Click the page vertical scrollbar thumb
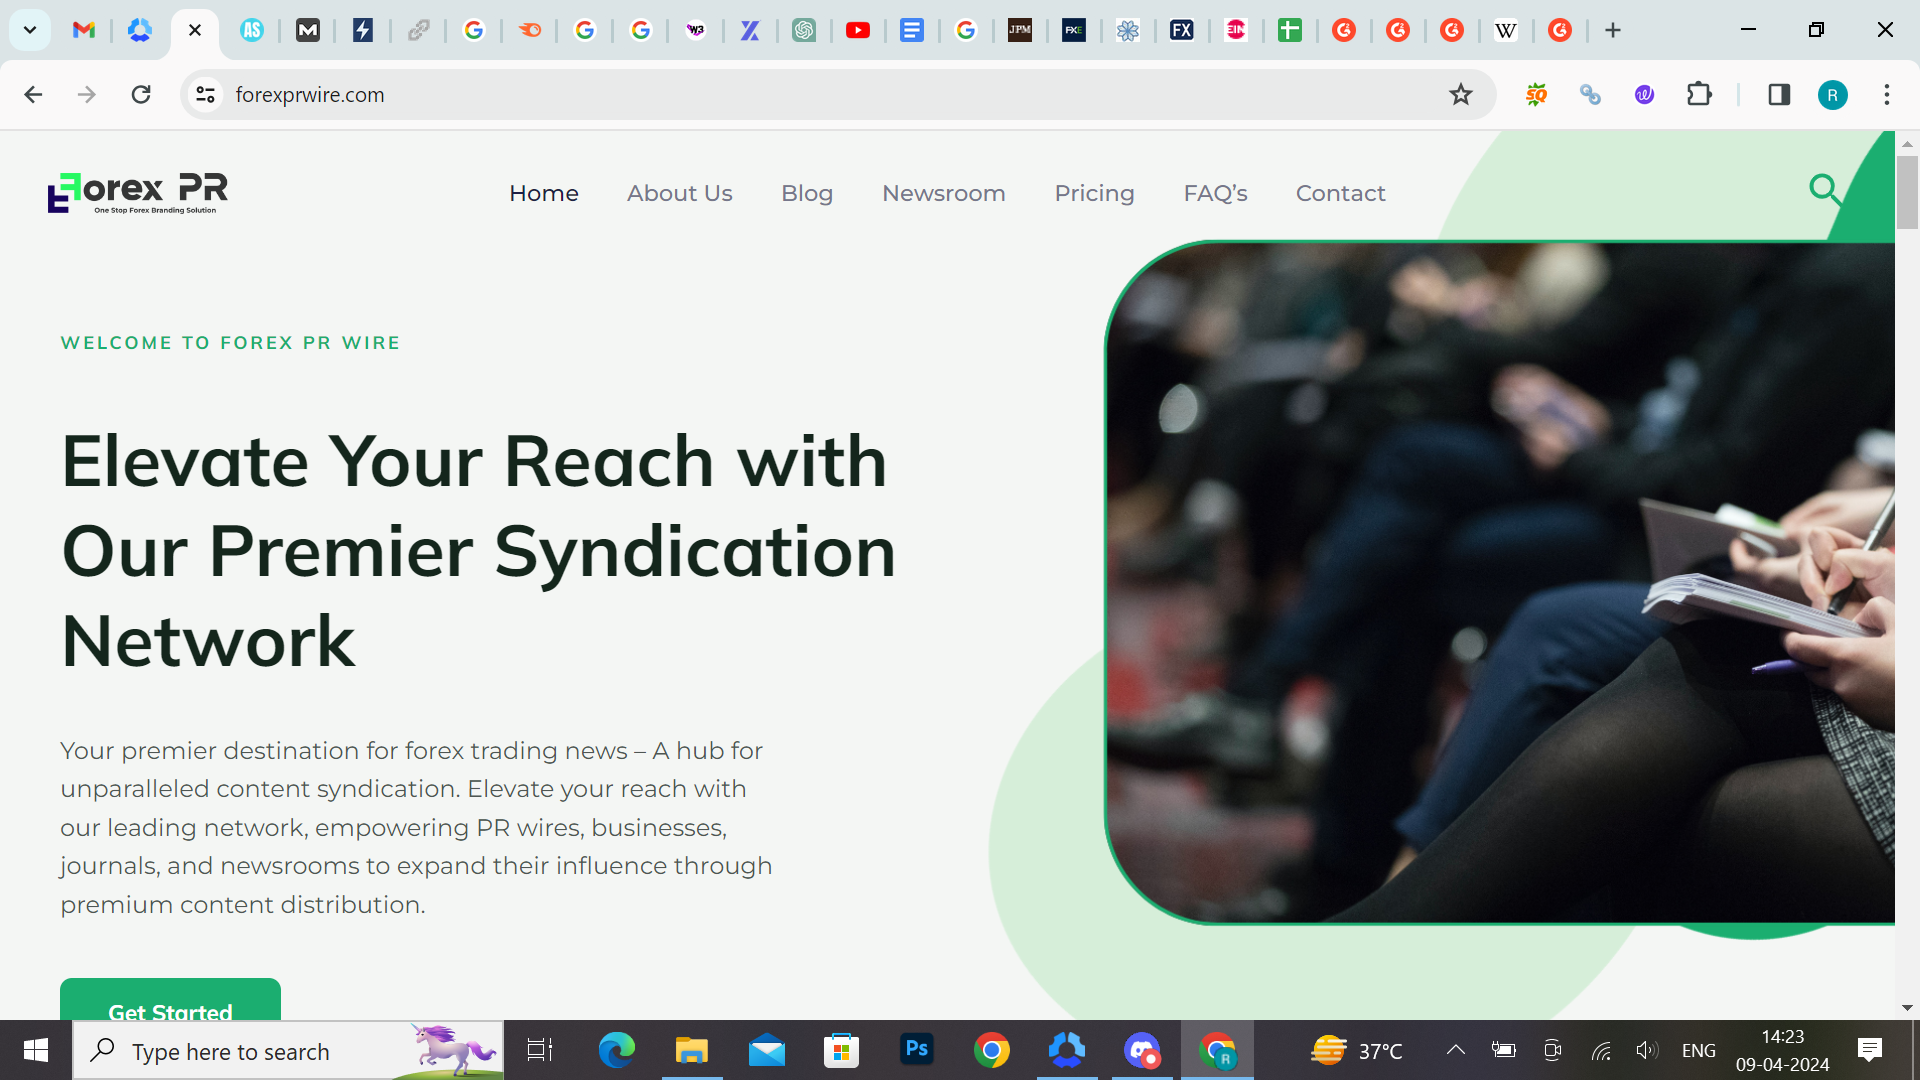Screen dimensions: 1920x1080 click(1907, 192)
